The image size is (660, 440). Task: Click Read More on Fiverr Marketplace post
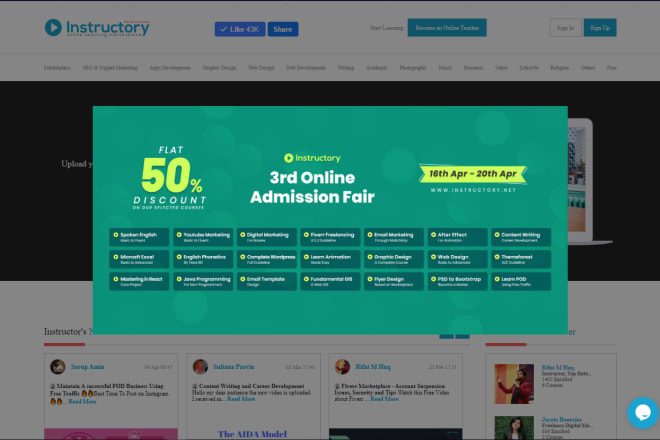(384, 399)
